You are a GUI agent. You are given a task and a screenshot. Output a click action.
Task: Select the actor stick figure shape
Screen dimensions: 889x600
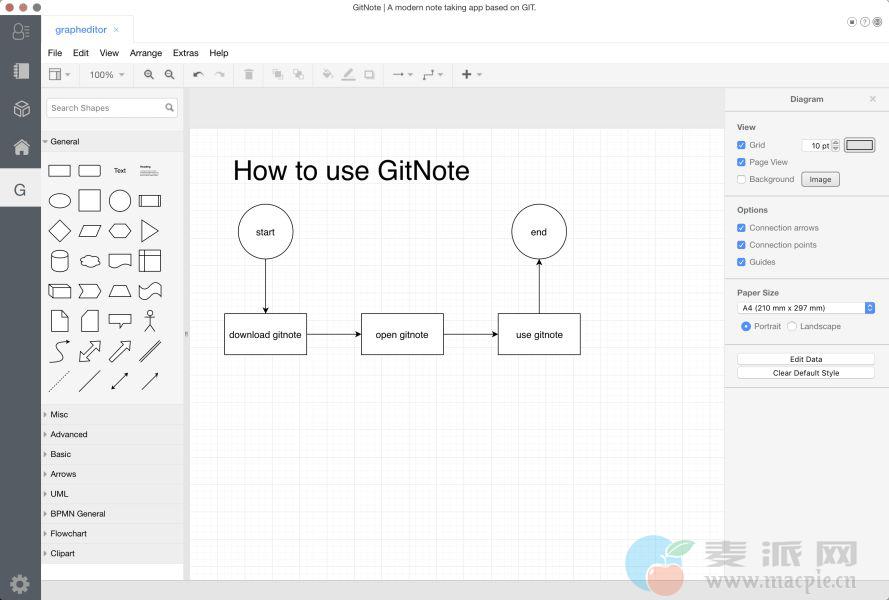[x=149, y=321]
